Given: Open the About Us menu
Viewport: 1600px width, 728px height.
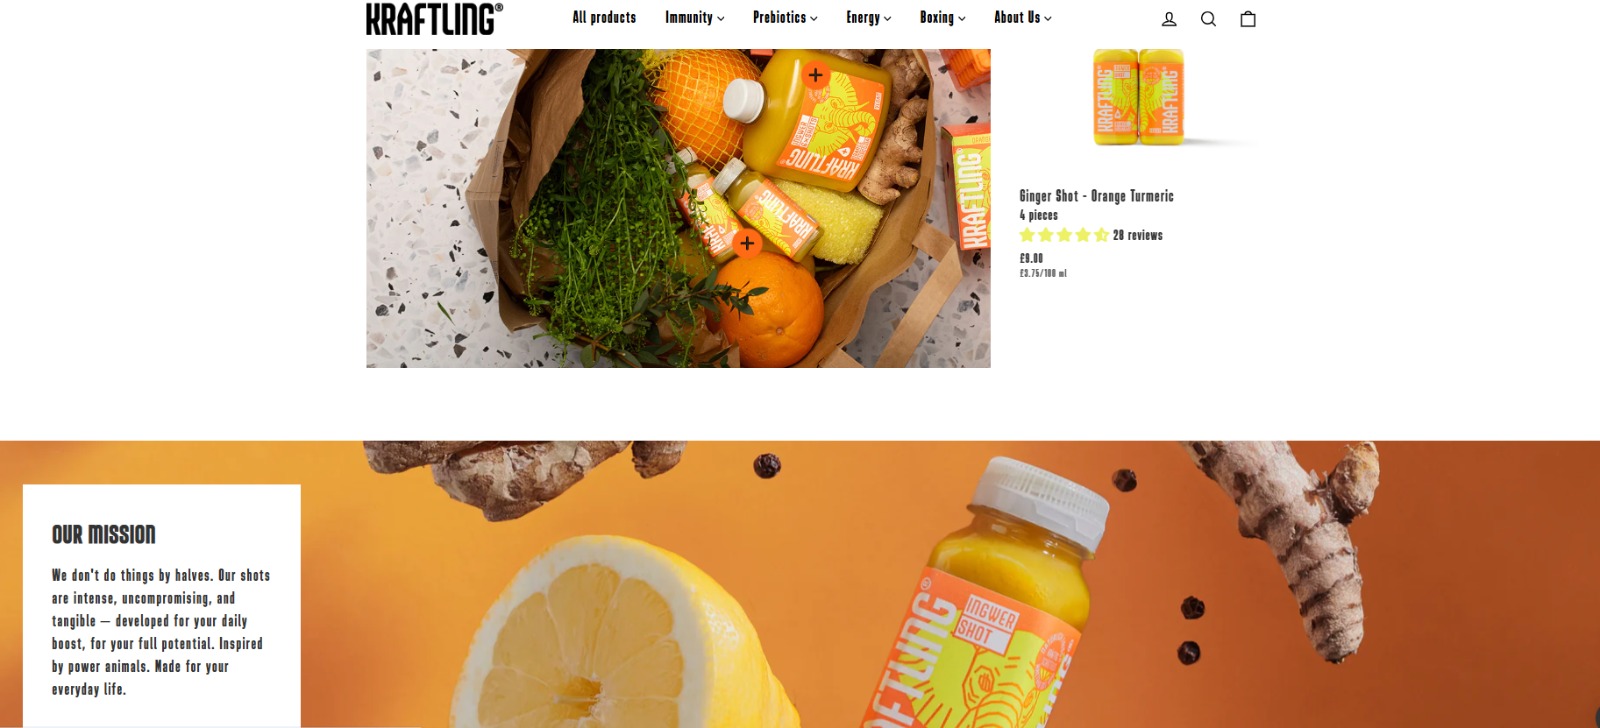Looking at the screenshot, I should (x=1022, y=18).
